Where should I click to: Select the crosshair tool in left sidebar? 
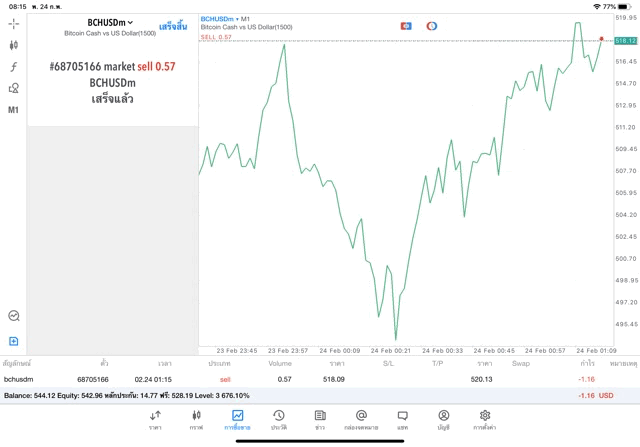point(14,23)
